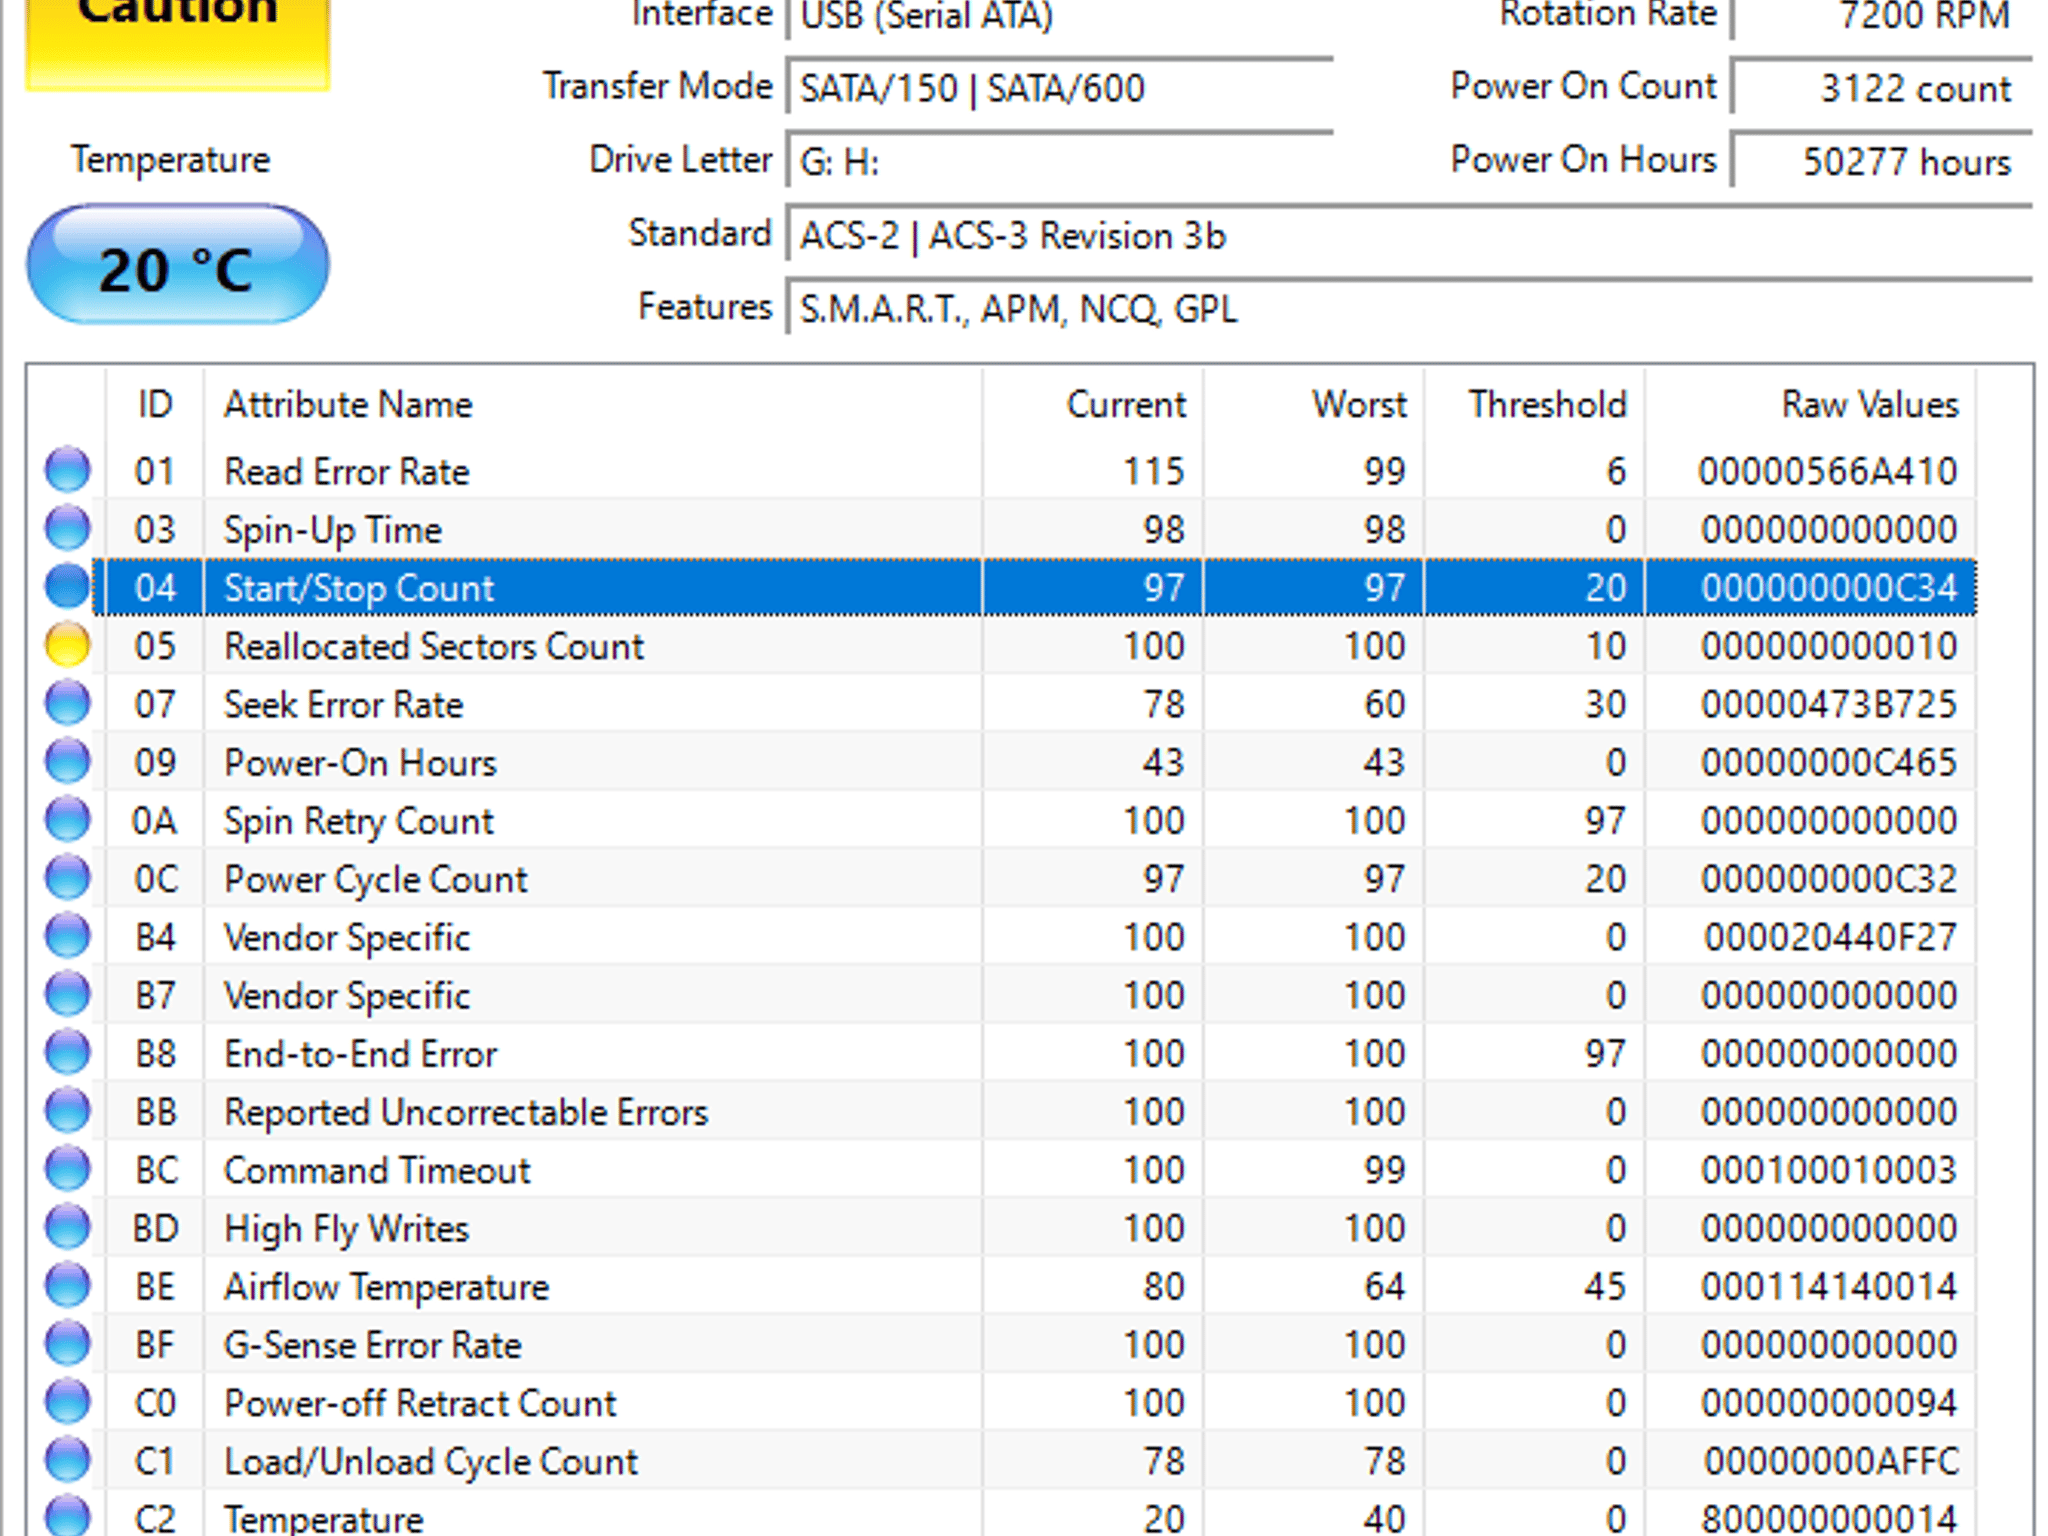Click the status icon for End-to-End Error
2048x1536 pixels.
tap(68, 1052)
